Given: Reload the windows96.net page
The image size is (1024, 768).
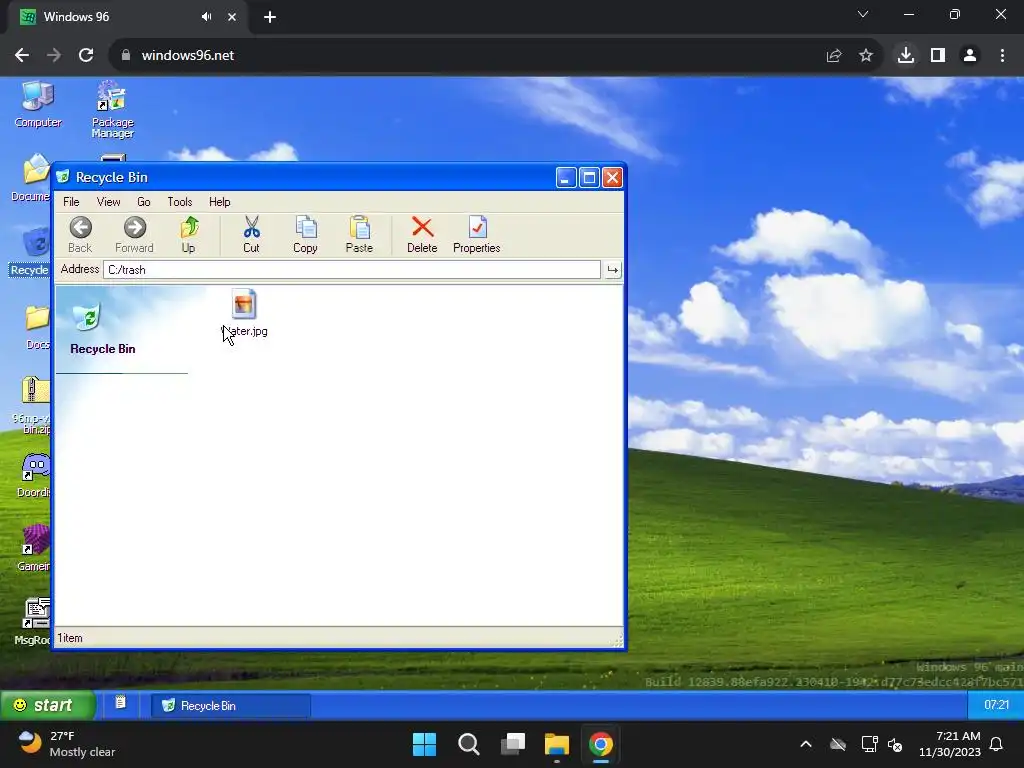Looking at the screenshot, I should pyautogui.click(x=86, y=56).
